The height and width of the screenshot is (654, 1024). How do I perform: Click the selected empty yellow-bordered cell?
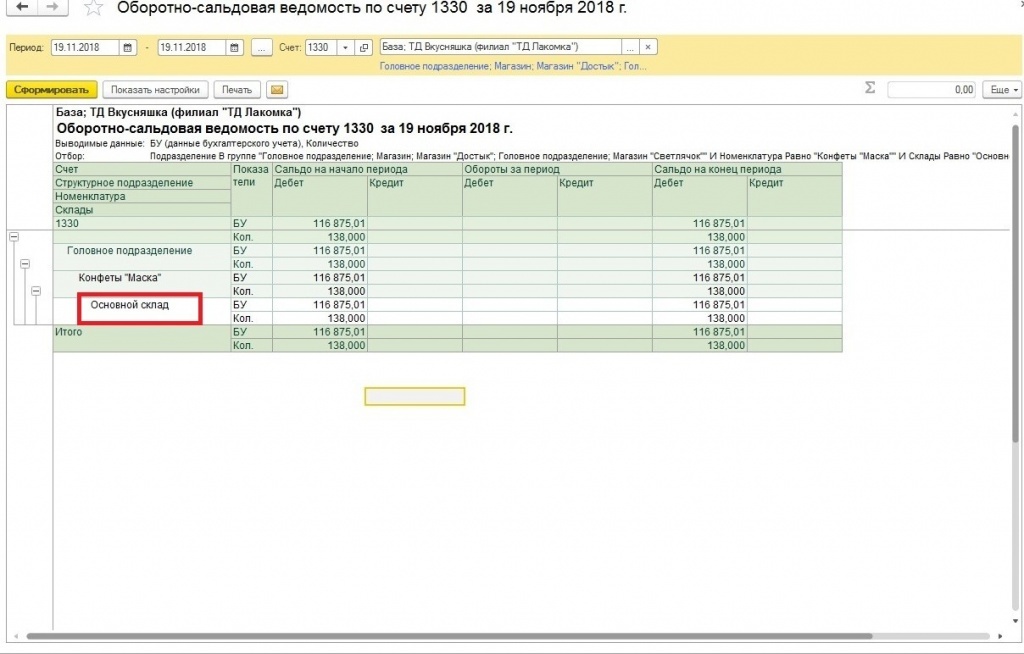[x=415, y=397]
